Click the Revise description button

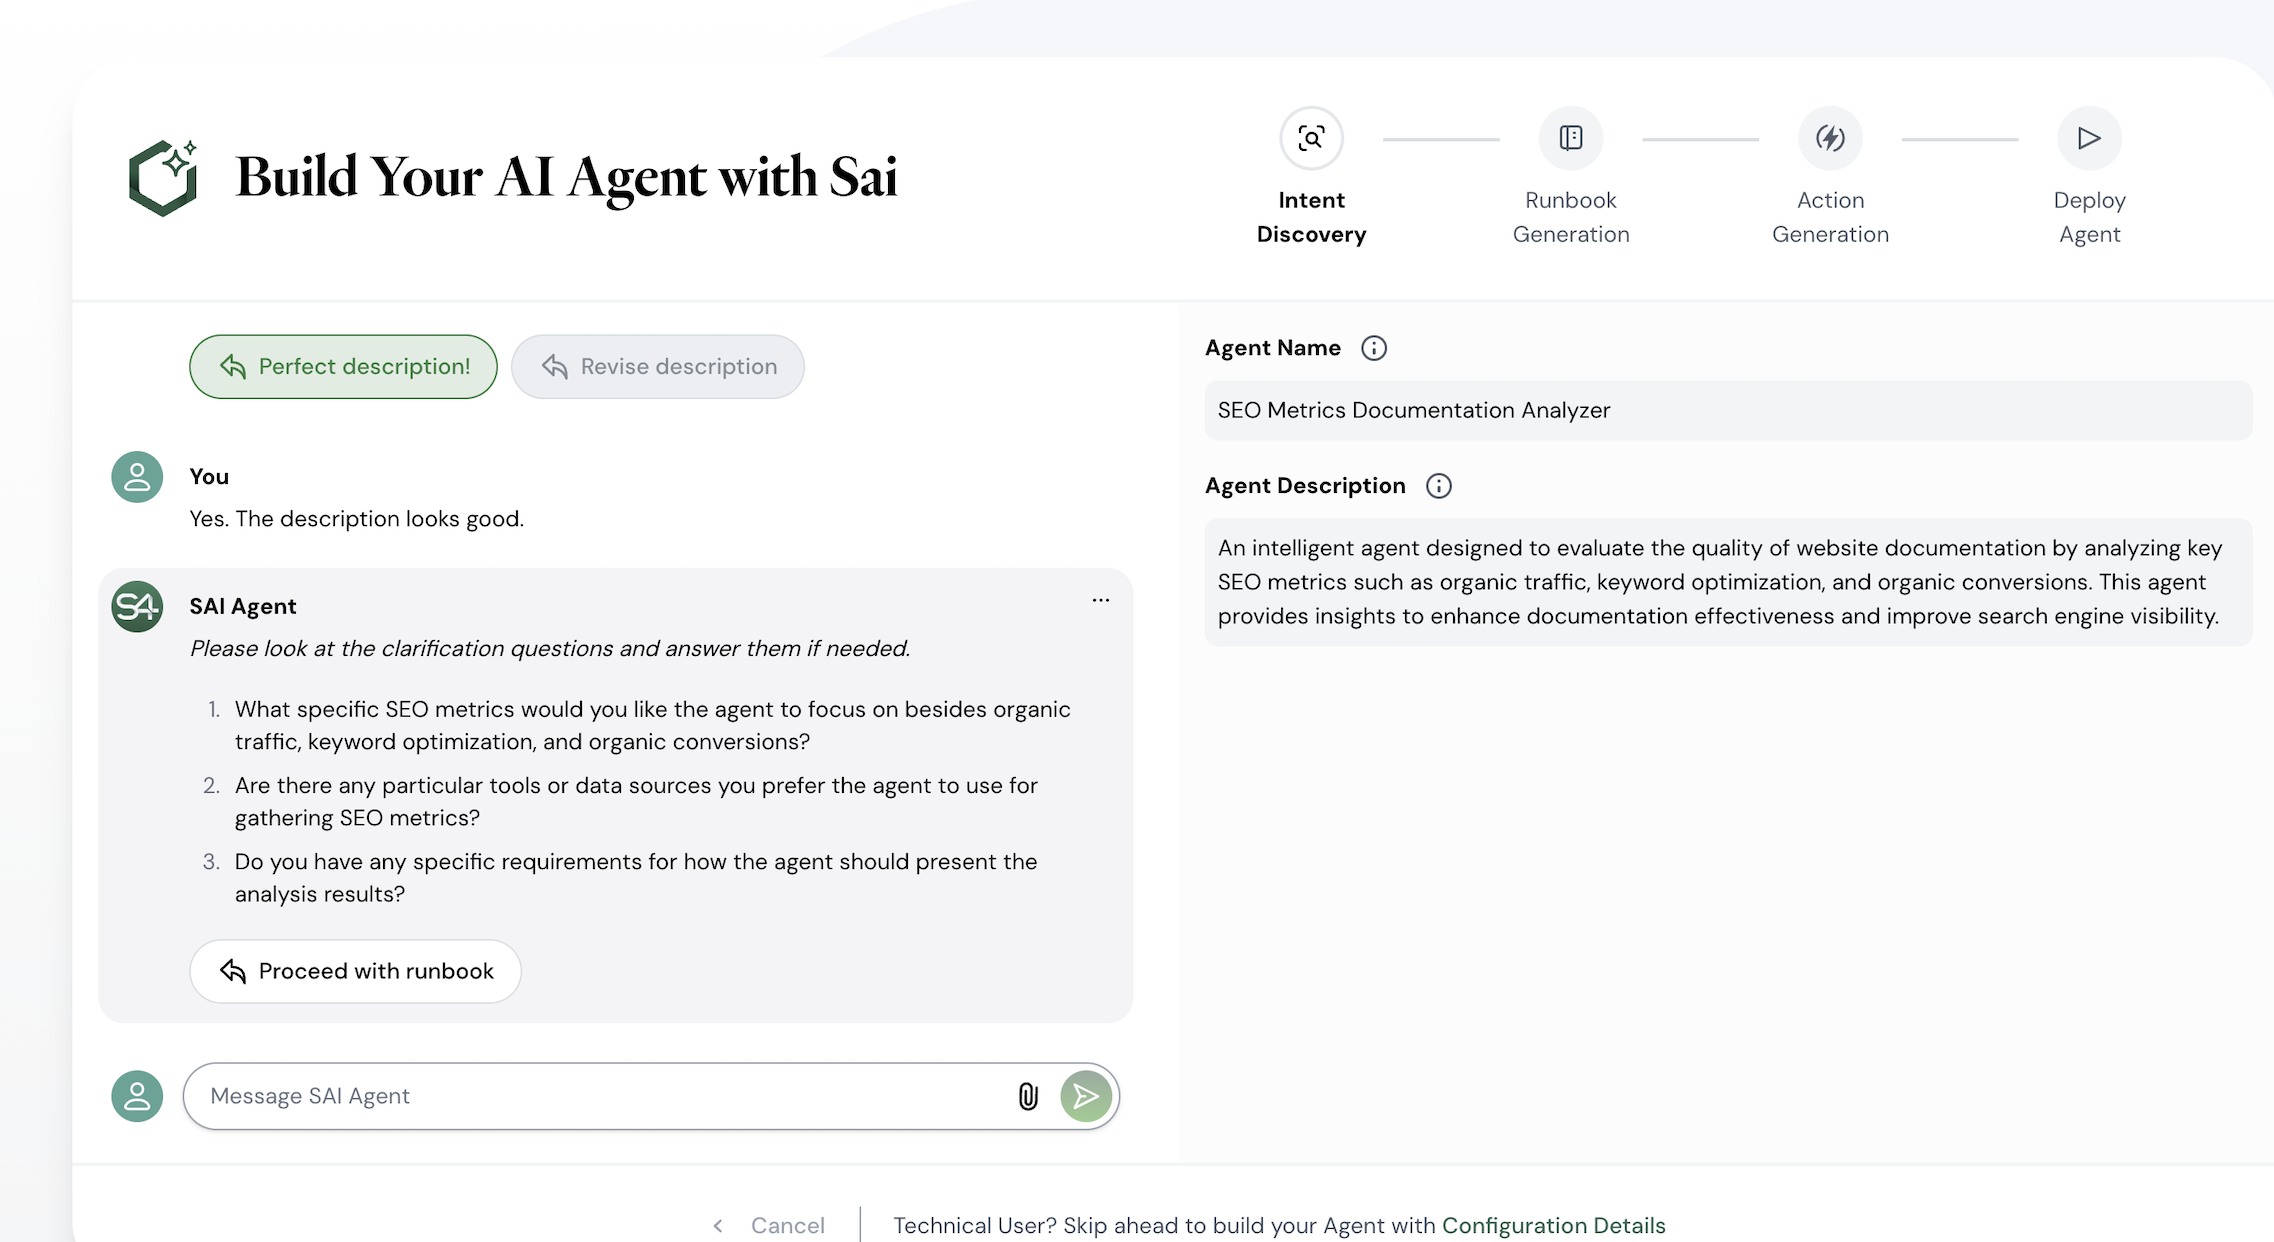pyautogui.click(x=658, y=367)
